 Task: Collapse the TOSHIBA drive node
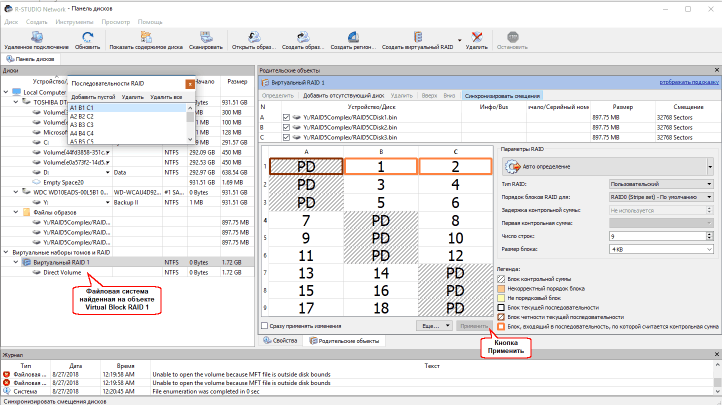point(16,102)
